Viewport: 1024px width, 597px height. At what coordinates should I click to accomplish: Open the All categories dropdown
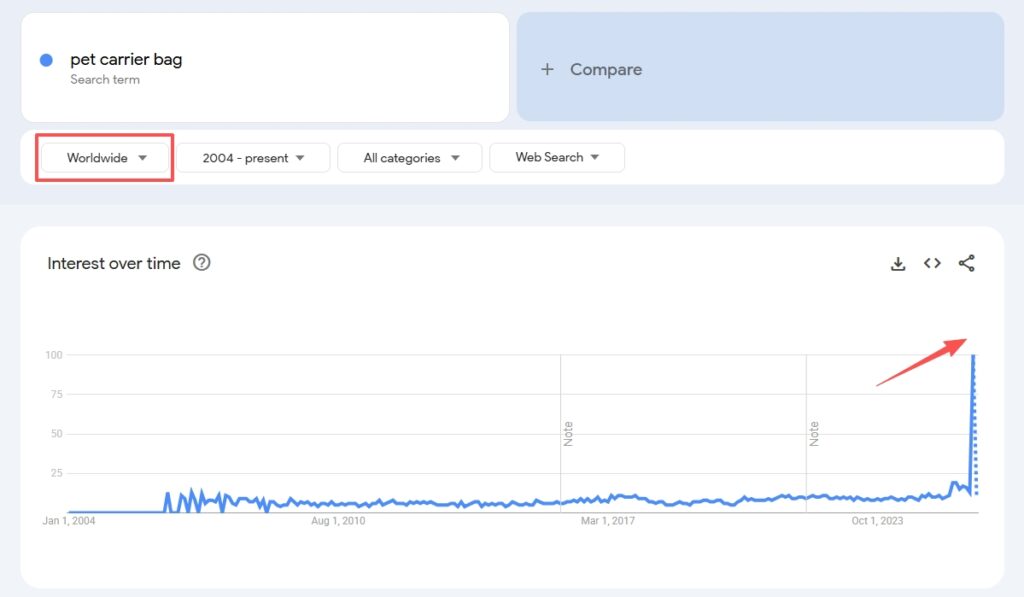[410, 158]
